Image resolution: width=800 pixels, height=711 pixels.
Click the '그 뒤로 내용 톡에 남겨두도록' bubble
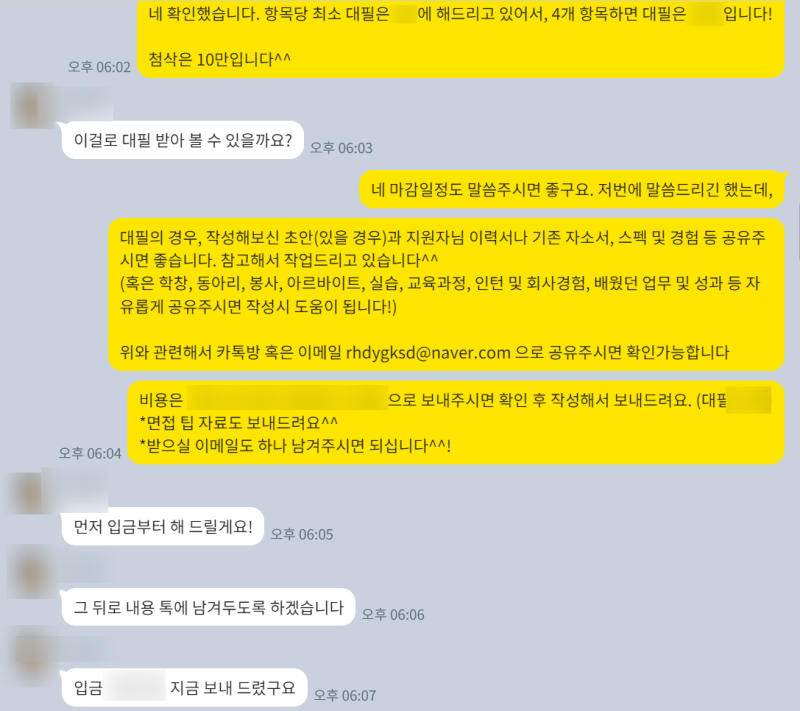pyautogui.click(x=208, y=607)
